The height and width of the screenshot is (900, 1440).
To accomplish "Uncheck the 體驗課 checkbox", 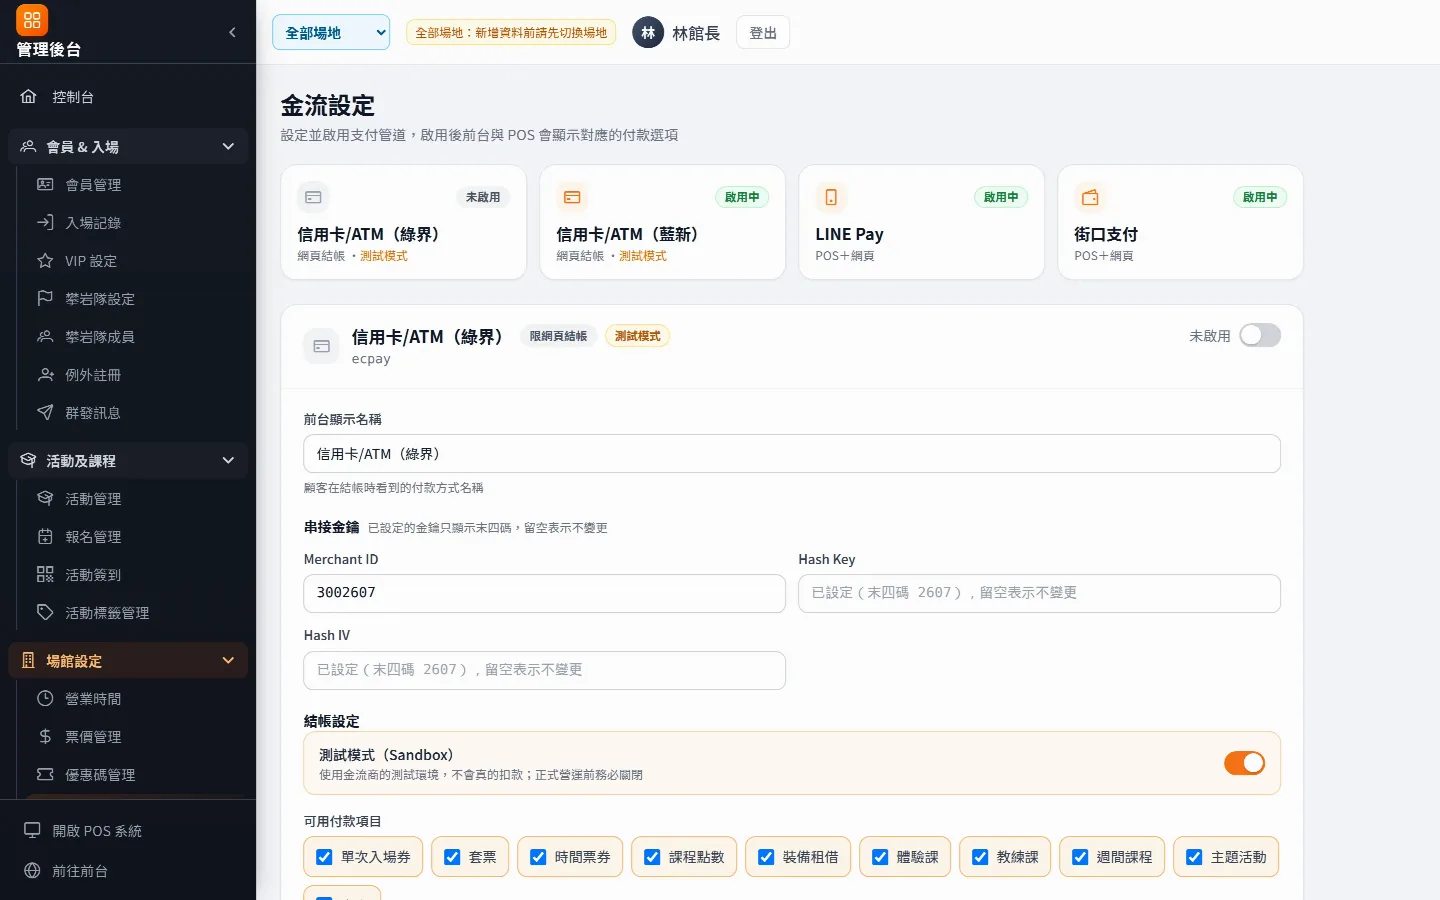I will [x=880, y=857].
